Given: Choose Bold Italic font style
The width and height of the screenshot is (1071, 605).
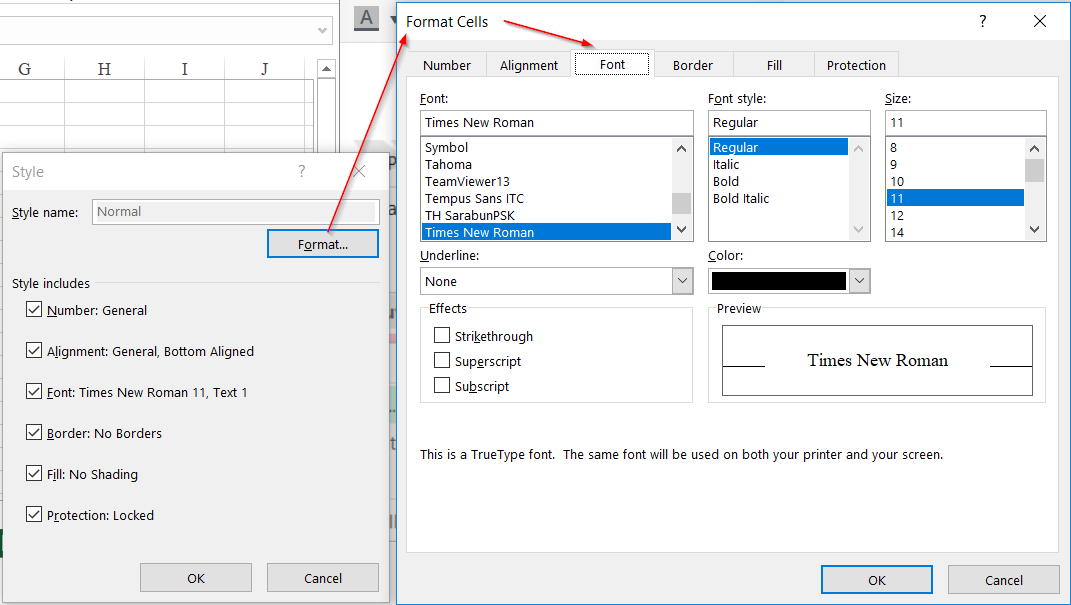Looking at the screenshot, I should coord(779,199).
